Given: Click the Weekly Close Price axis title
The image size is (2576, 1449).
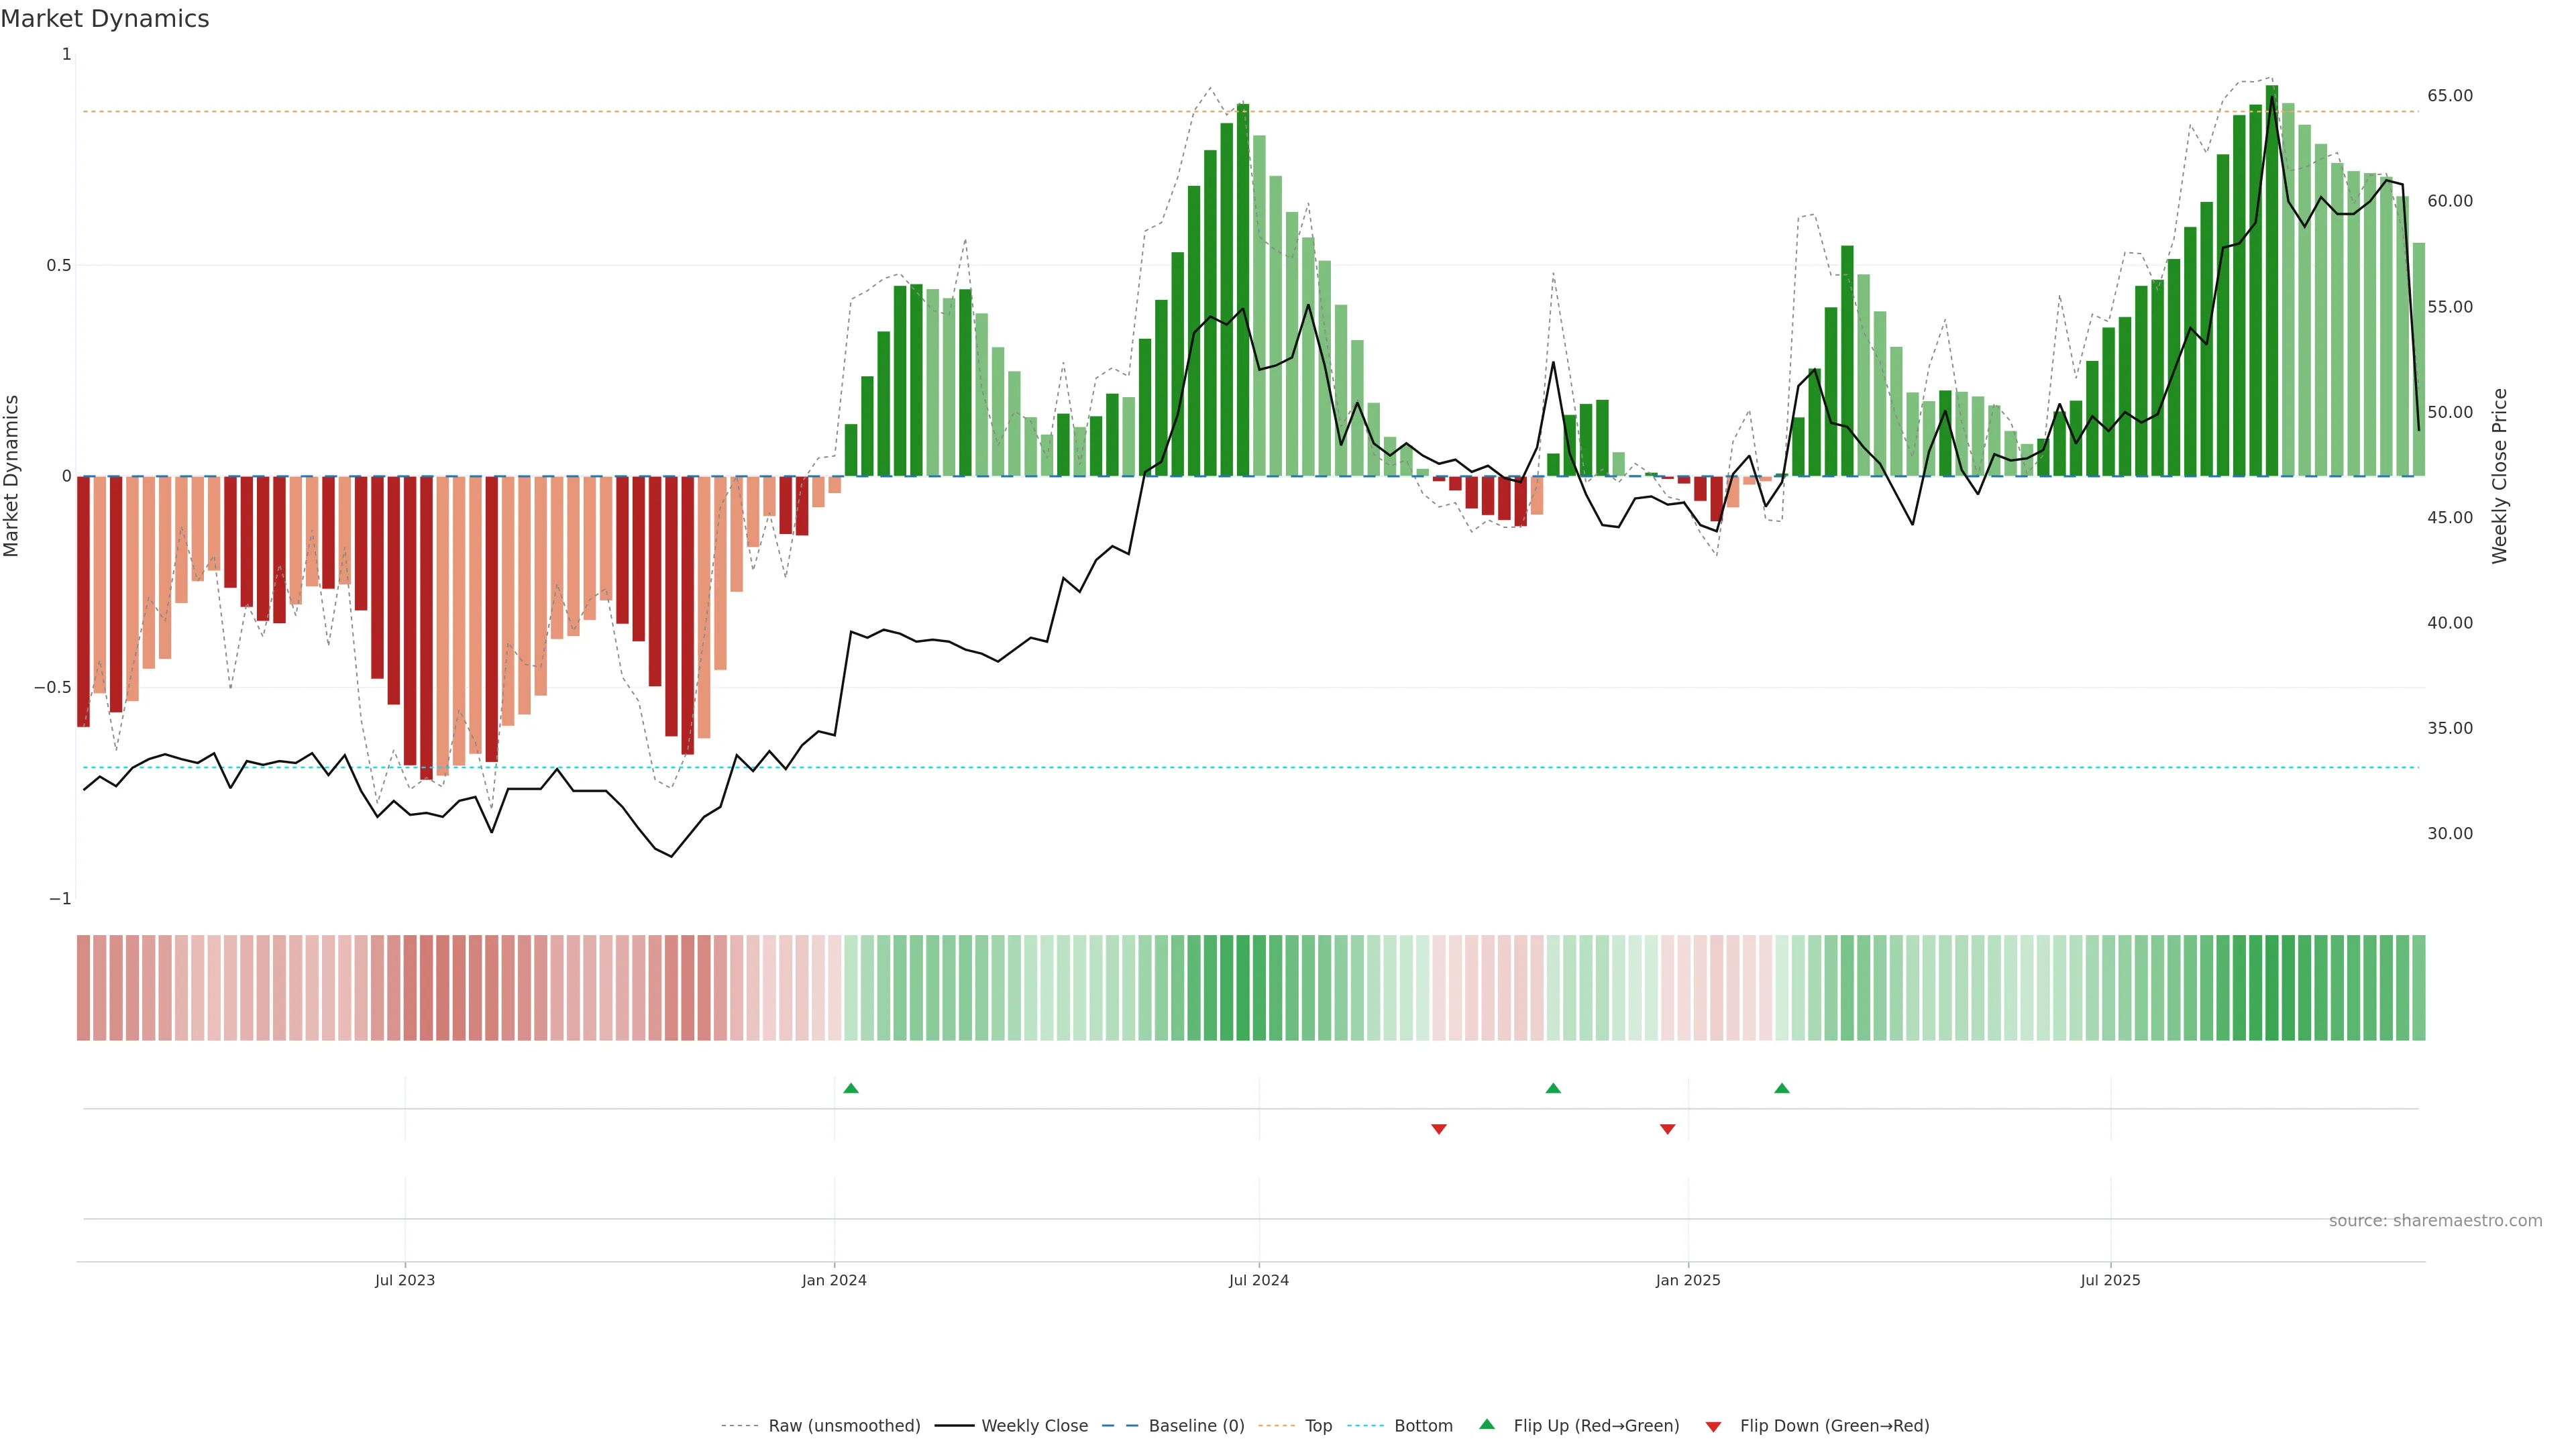Looking at the screenshot, I should pyautogui.click(x=2500, y=476).
